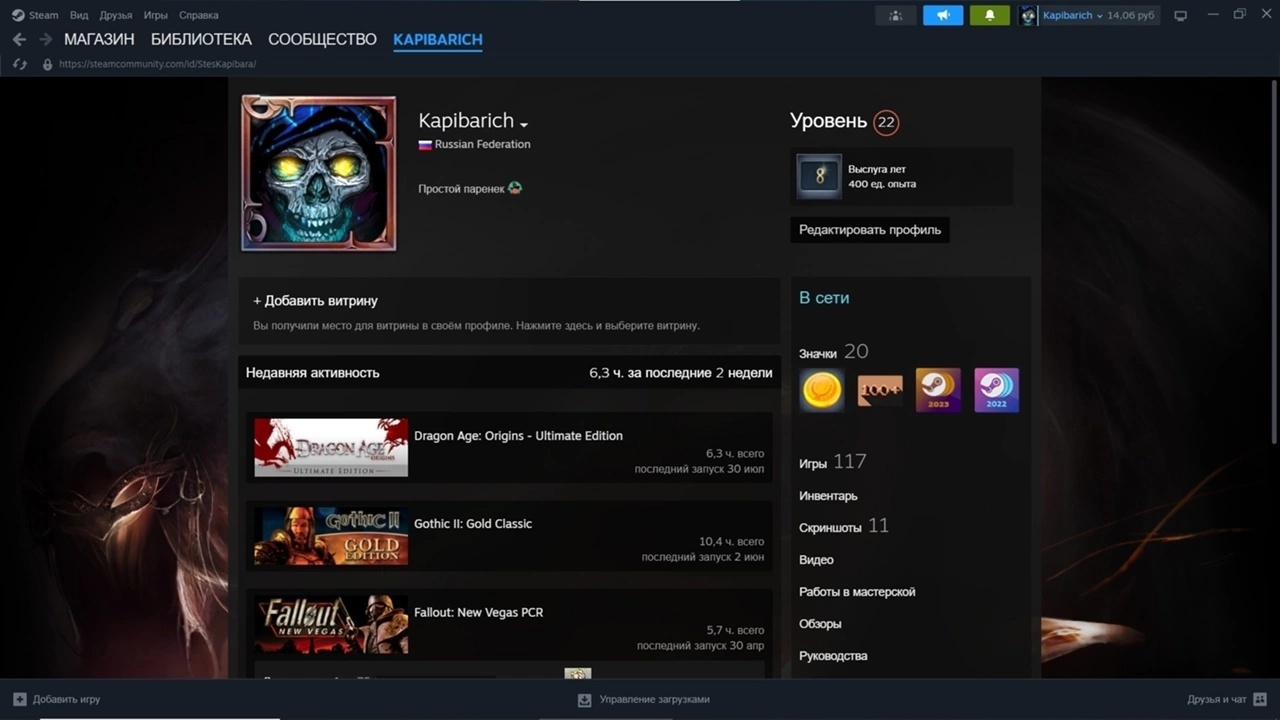Go to the СООБЩЕСТВО tab
This screenshot has height=720, width=1280.
pyautogui.click(x=322, y=40)
